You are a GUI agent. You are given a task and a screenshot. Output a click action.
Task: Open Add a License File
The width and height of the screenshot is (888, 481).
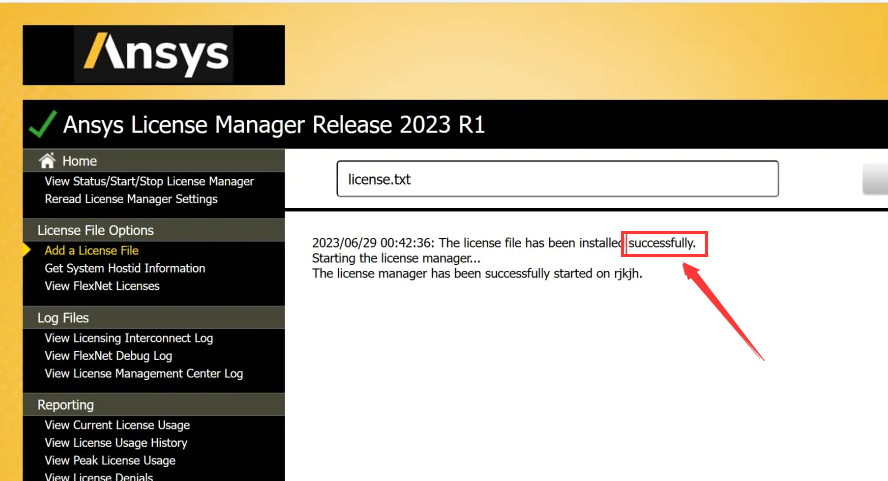coord(91,250)
